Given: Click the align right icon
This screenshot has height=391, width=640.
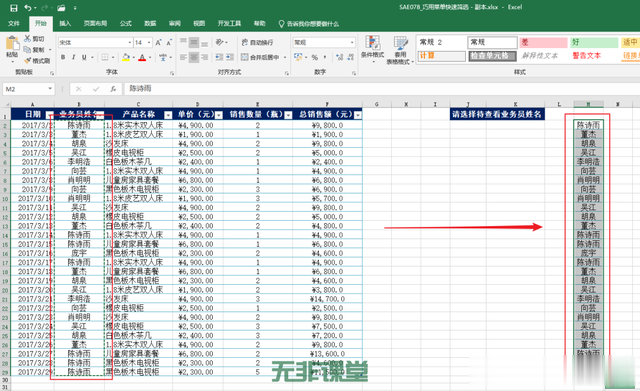Looking at the screenshot, I should click(204, 57).
